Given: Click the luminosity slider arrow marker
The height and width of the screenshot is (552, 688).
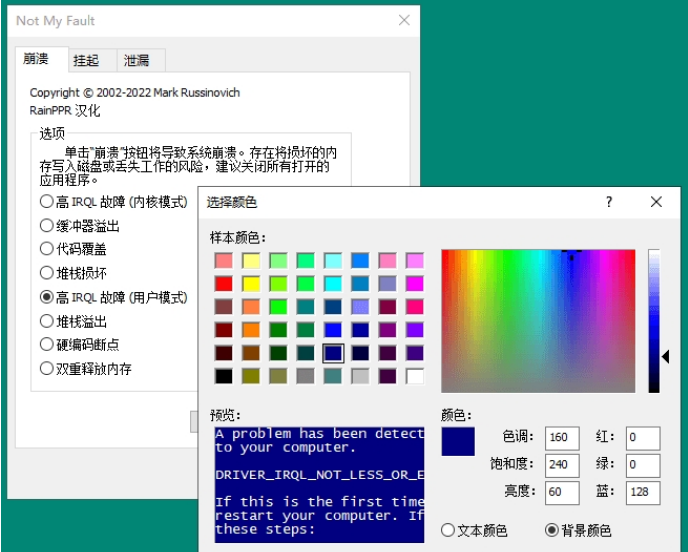Looking at the screenshot, I should point(666,357).
